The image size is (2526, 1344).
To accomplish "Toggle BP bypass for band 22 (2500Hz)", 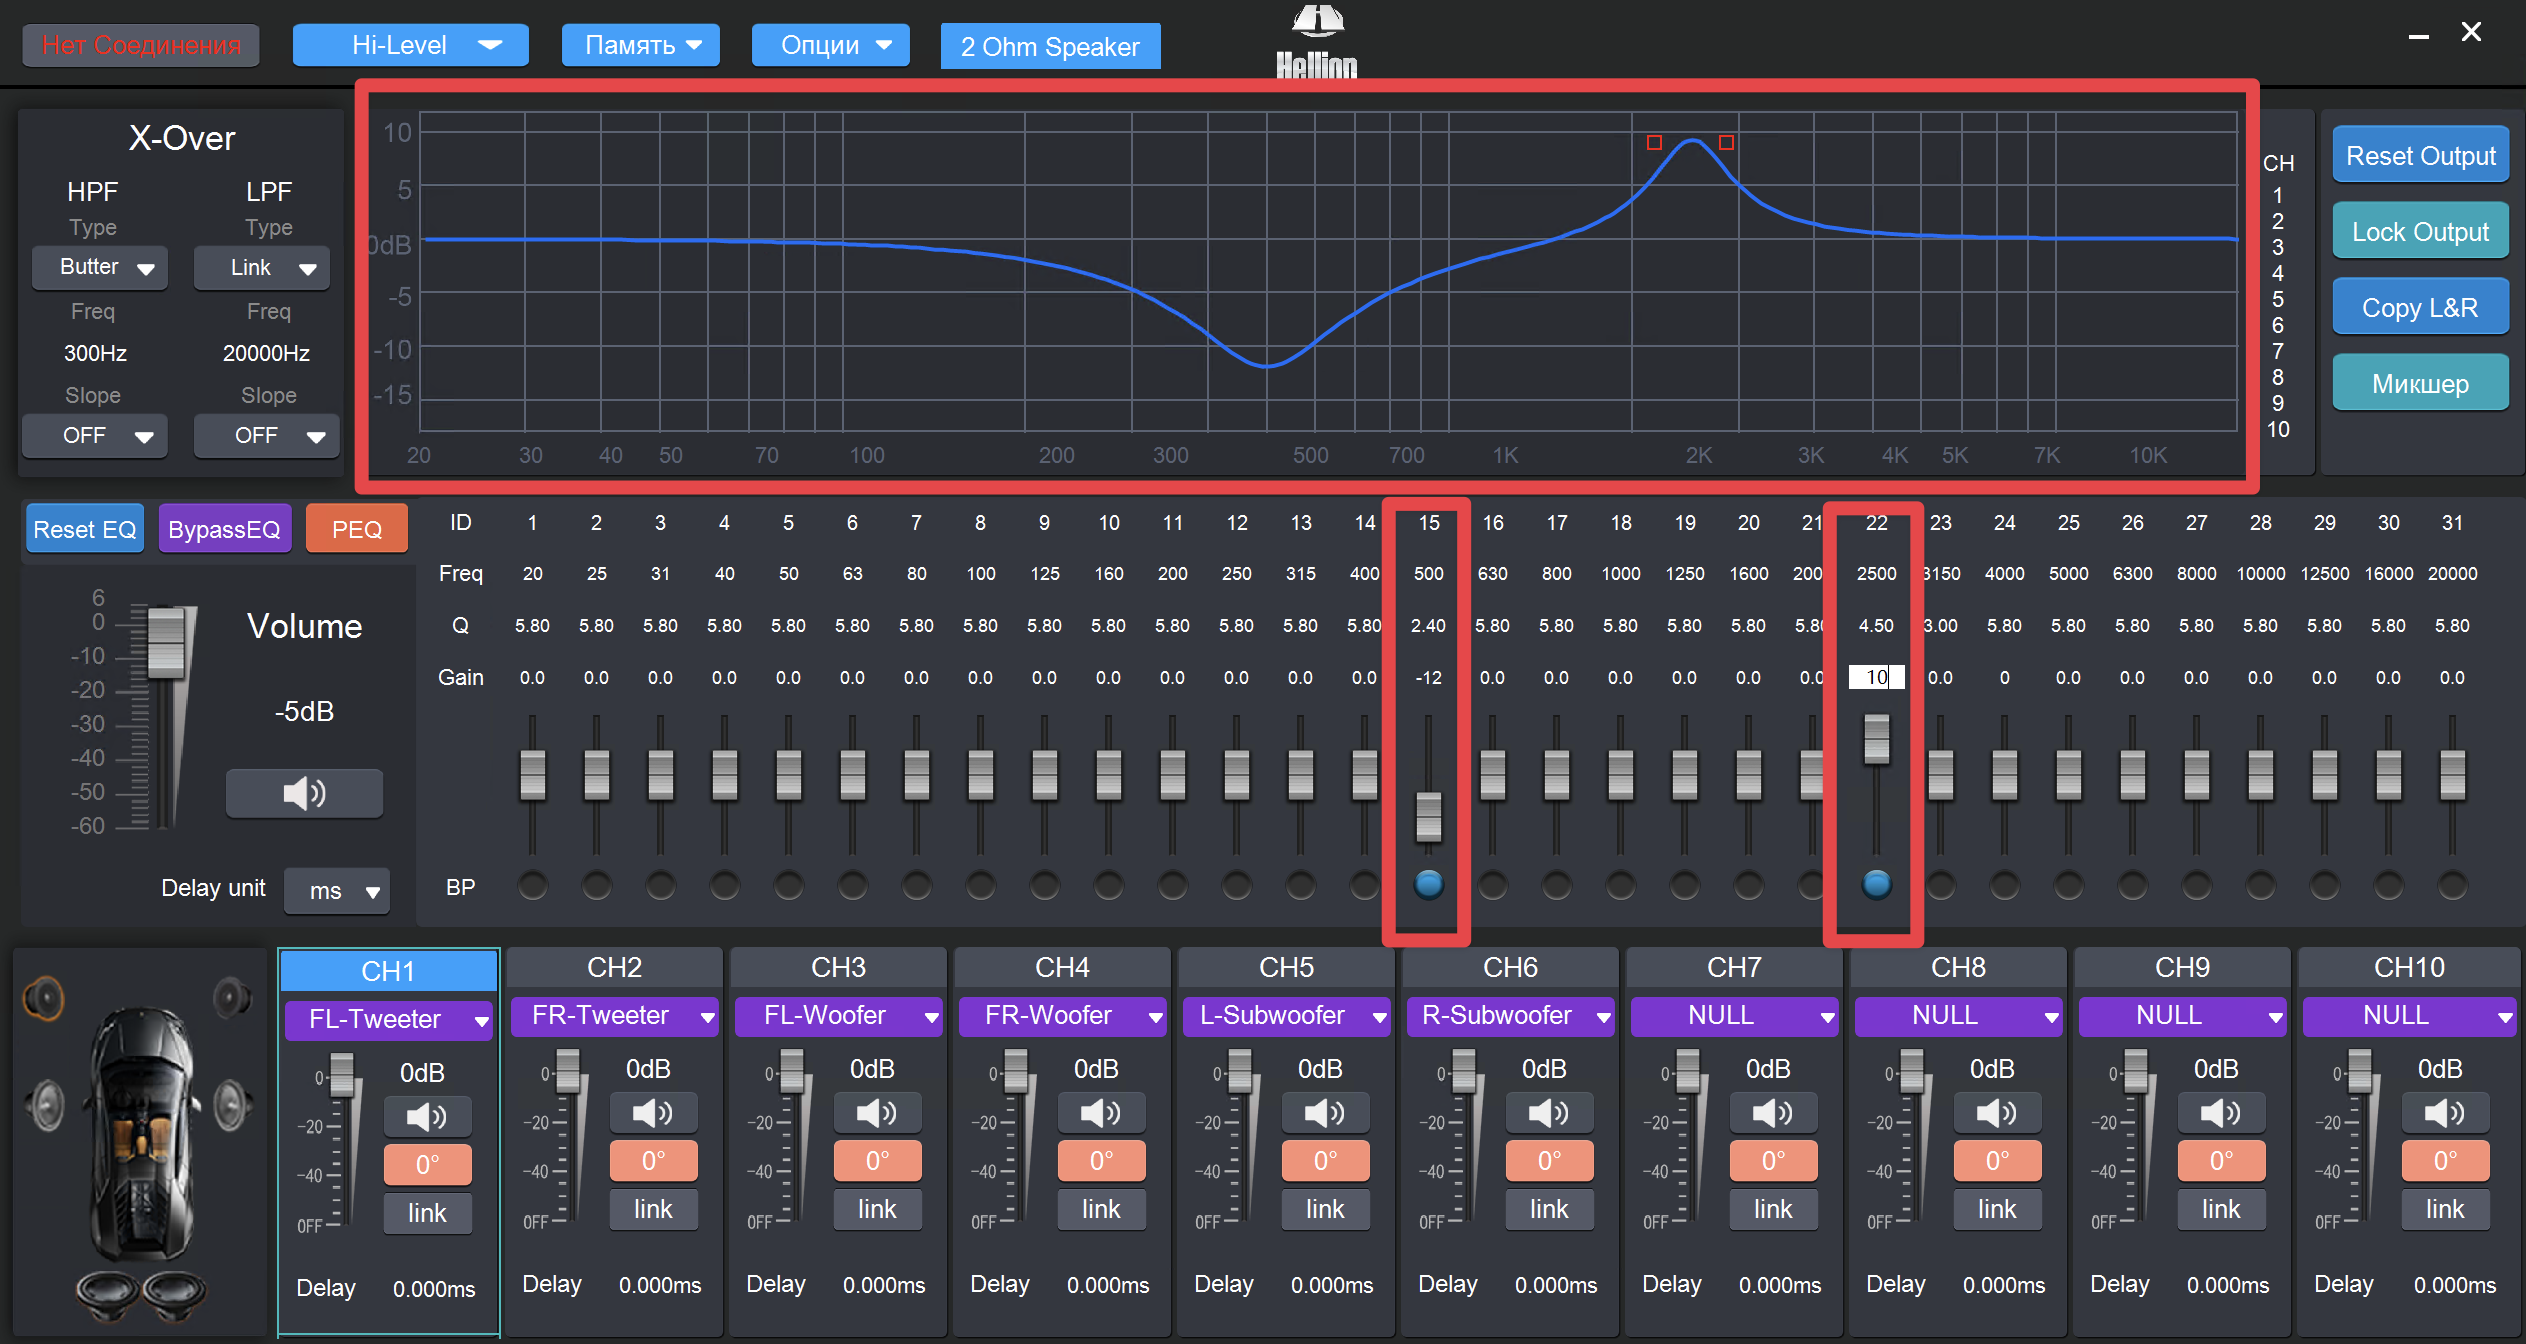I will coord(1876,884).
